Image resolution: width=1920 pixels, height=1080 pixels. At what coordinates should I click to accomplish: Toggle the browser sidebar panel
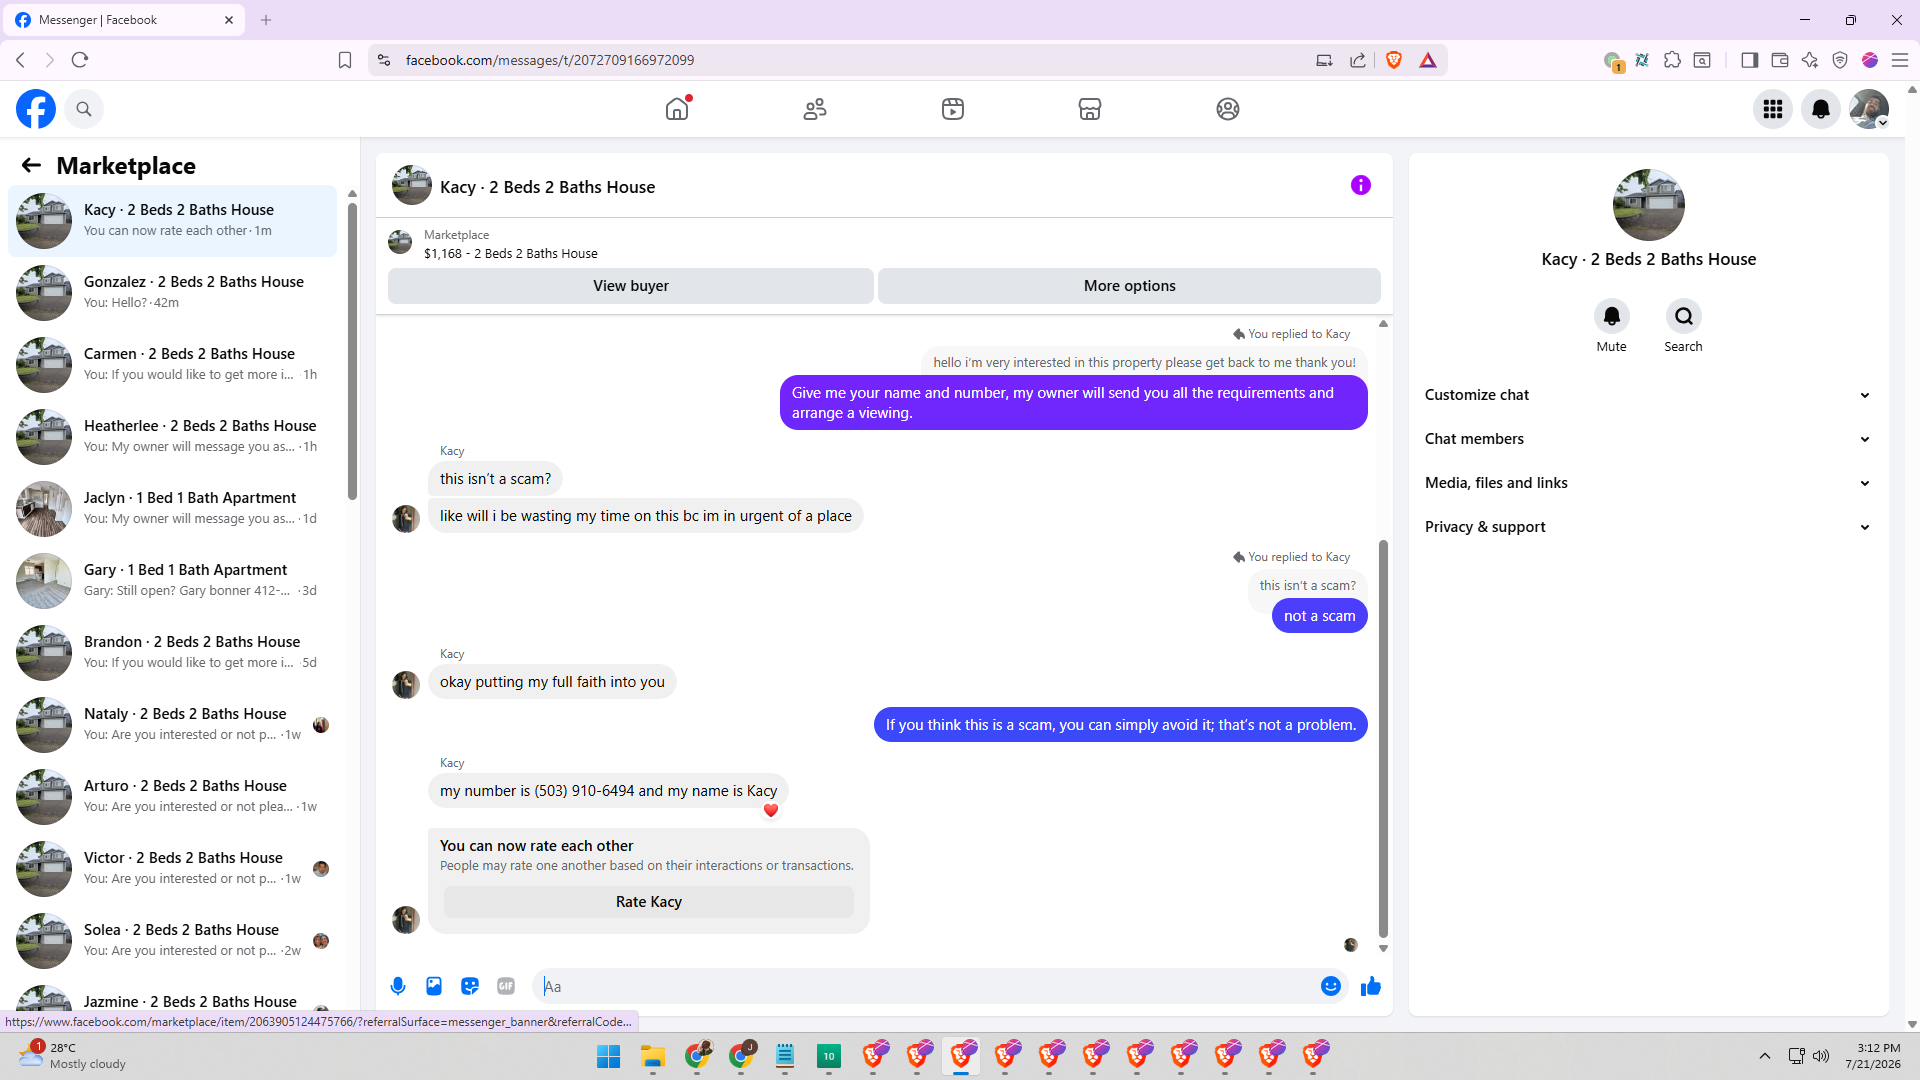[1749, 60]
